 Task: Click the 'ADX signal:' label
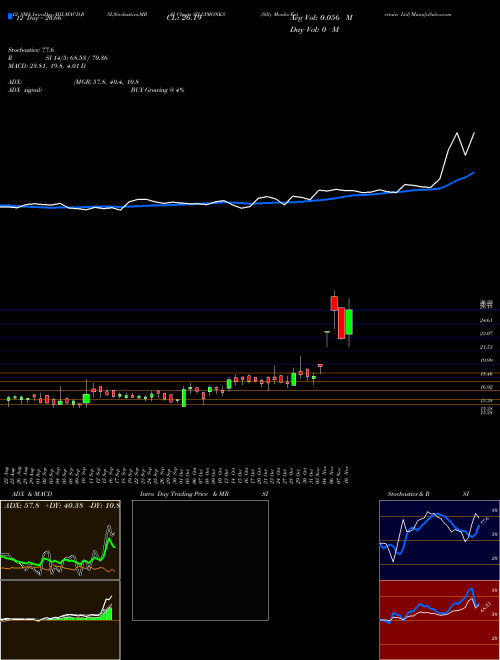25,90
